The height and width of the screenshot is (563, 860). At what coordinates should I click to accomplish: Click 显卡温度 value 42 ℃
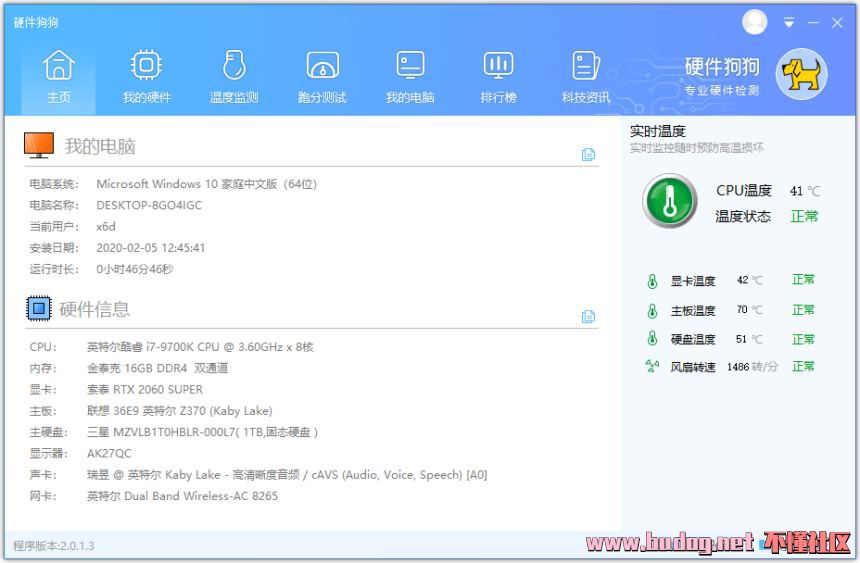click(749, 280)
